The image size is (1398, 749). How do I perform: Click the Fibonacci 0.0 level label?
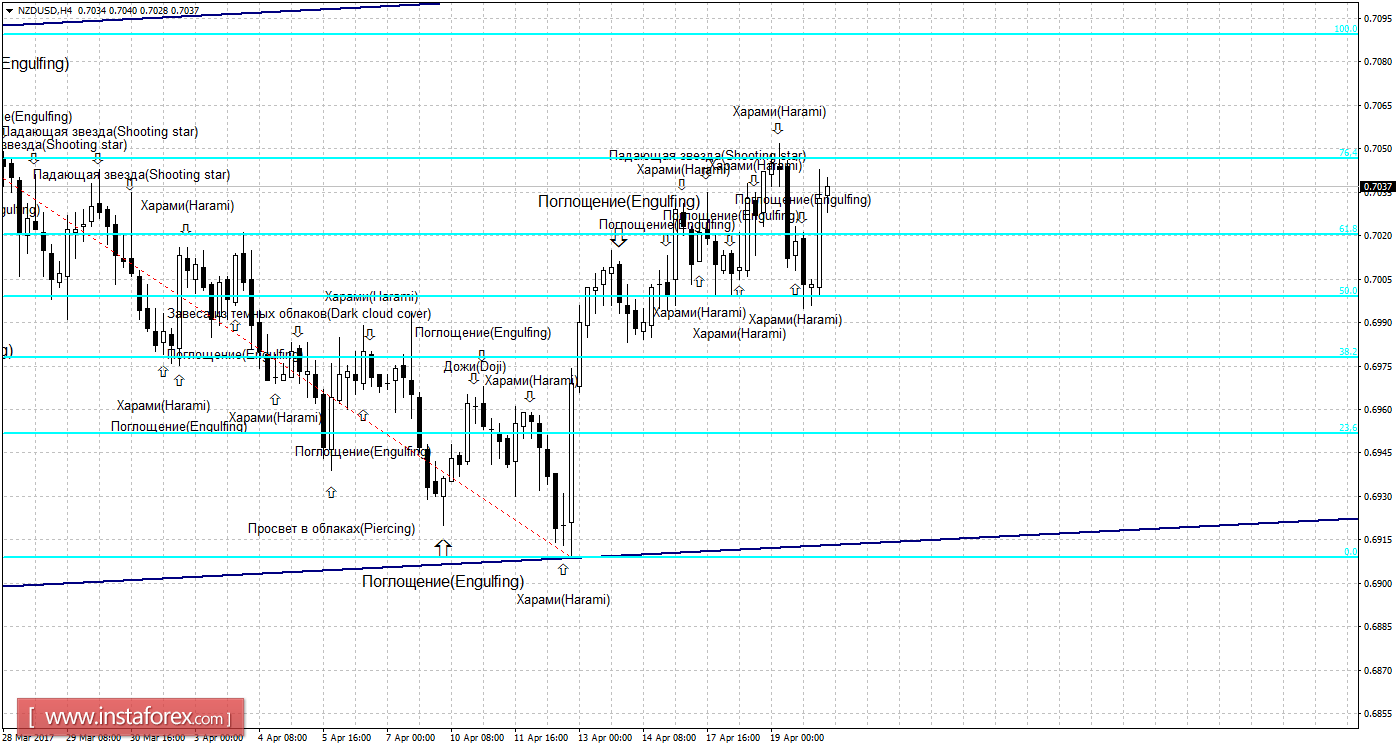[x=1350, y=552]
